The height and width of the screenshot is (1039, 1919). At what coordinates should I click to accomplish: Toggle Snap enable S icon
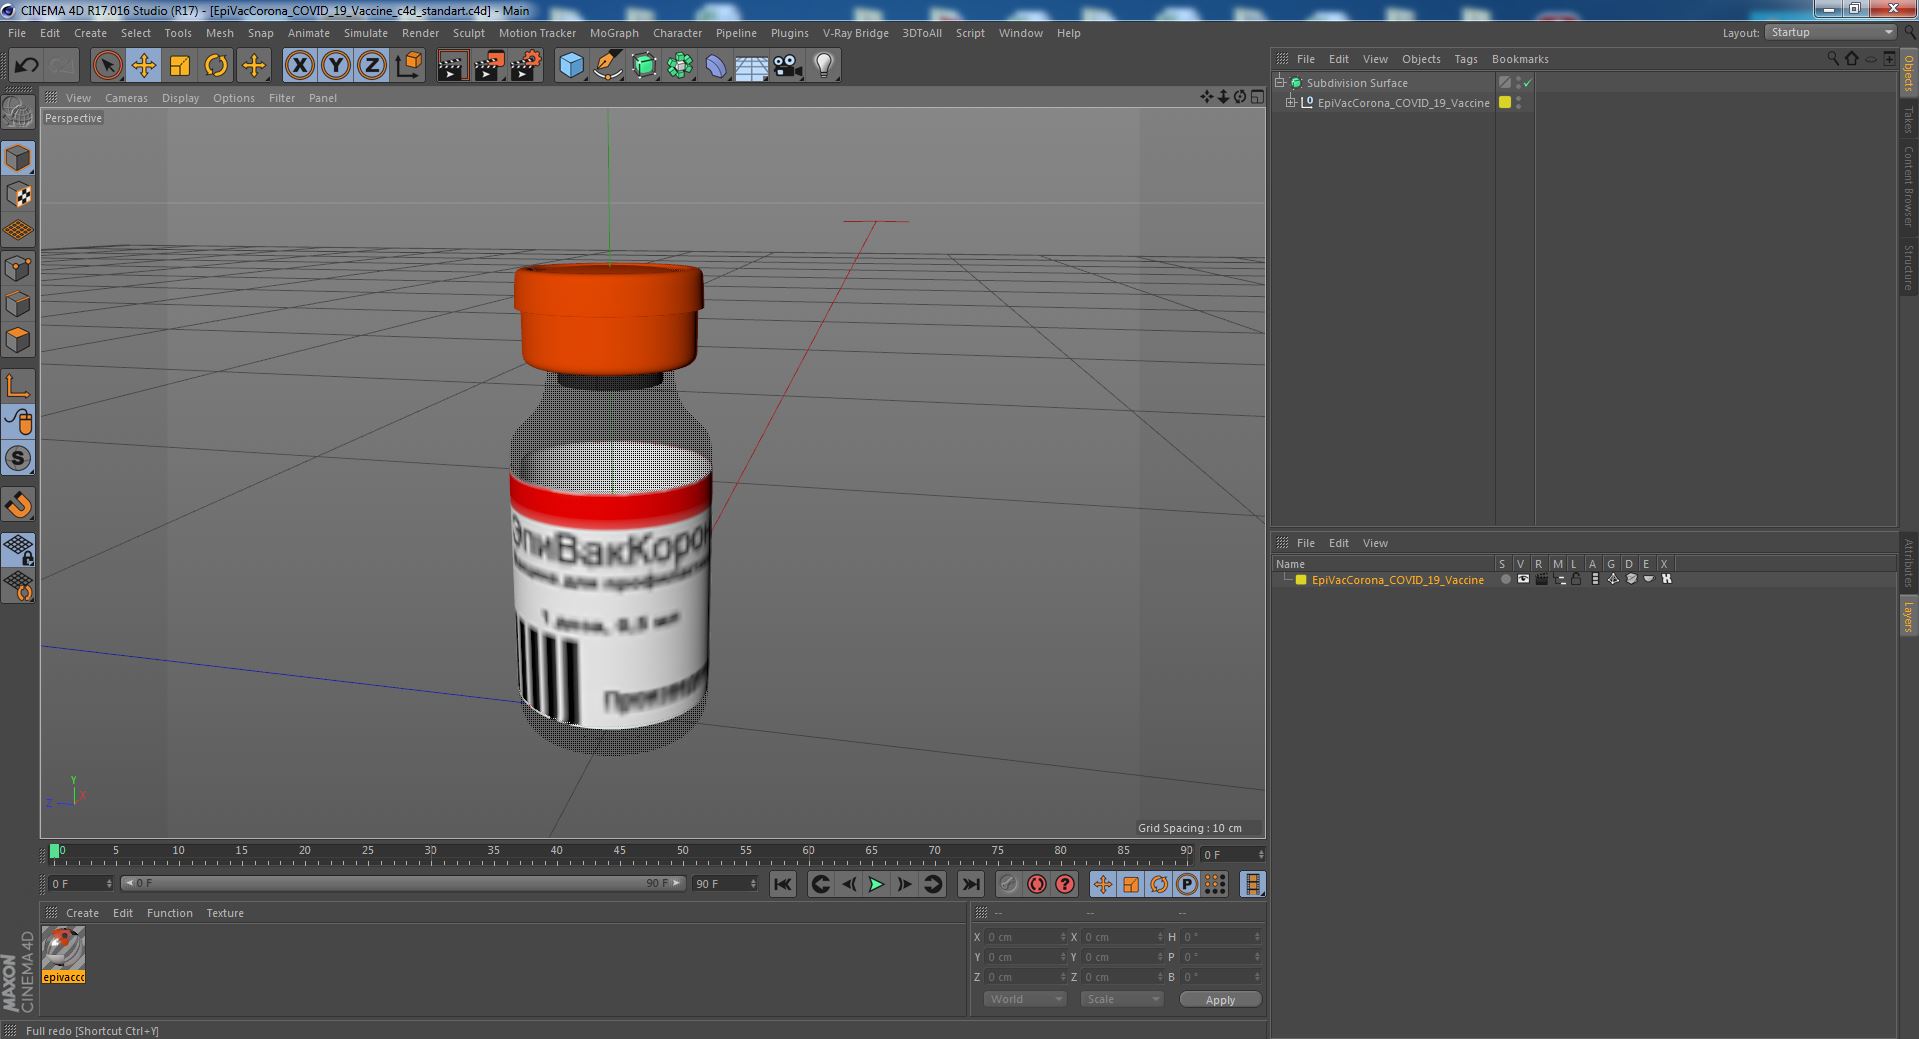[18, 458]
